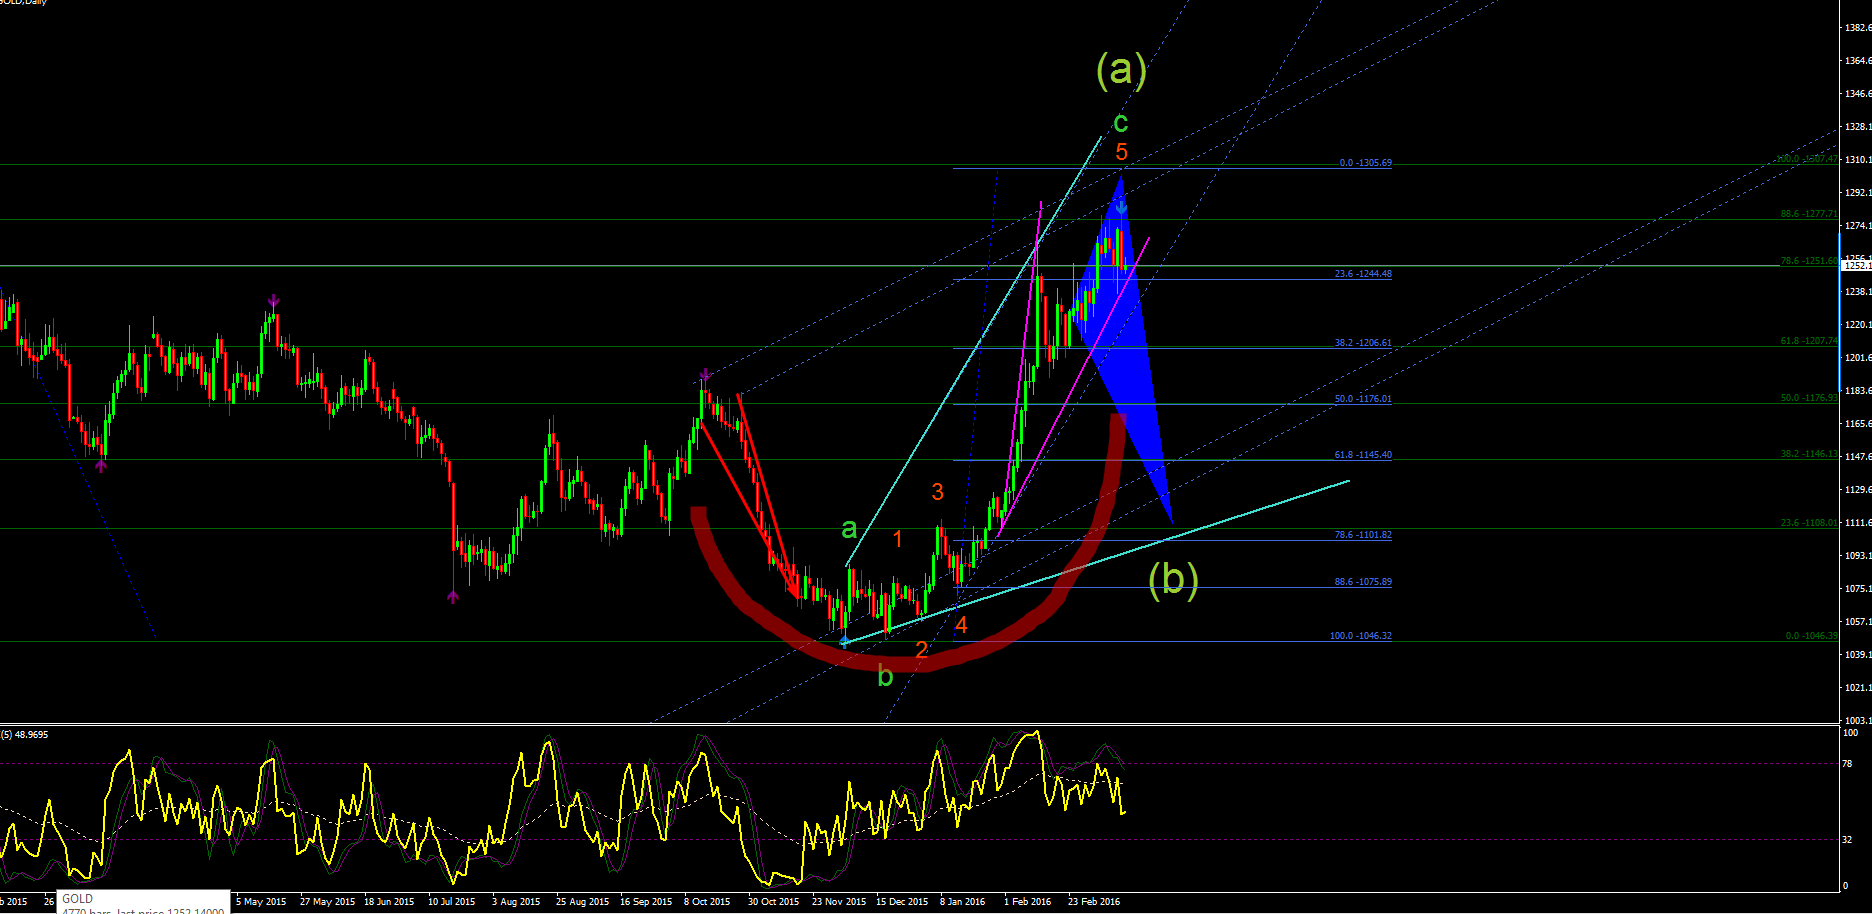Select the orange "1" wave label
Image resolution: width=1872 pixels, height=914 pixels.
click(x=898, y=540)
